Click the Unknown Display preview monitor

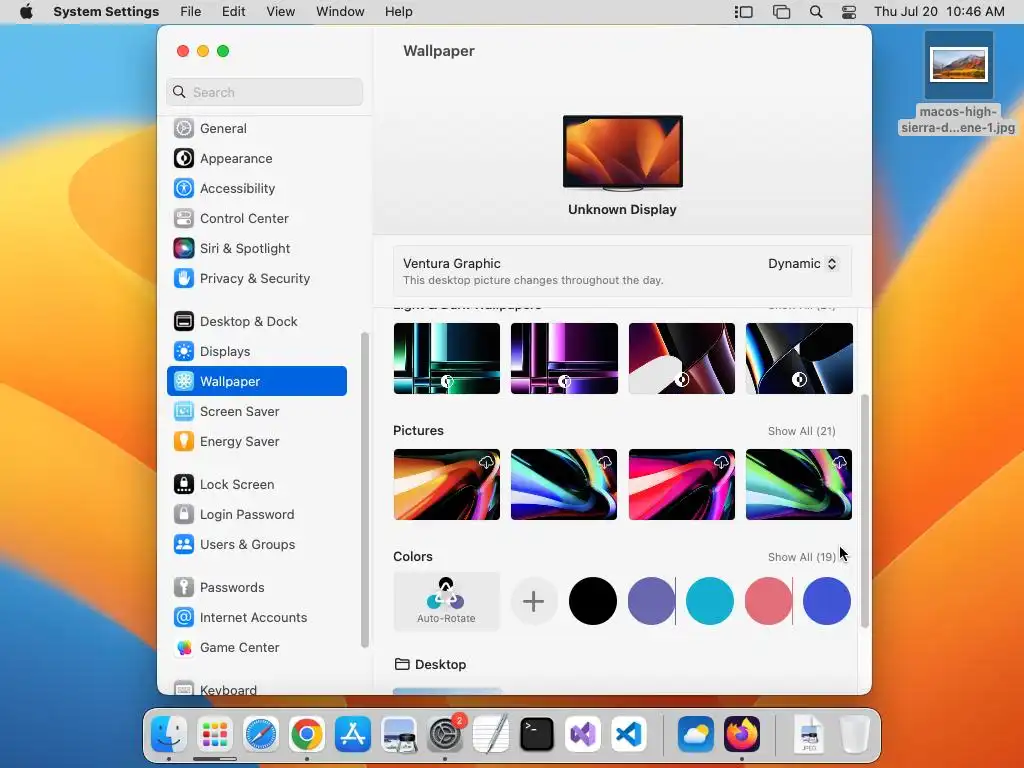coord(622,153)
